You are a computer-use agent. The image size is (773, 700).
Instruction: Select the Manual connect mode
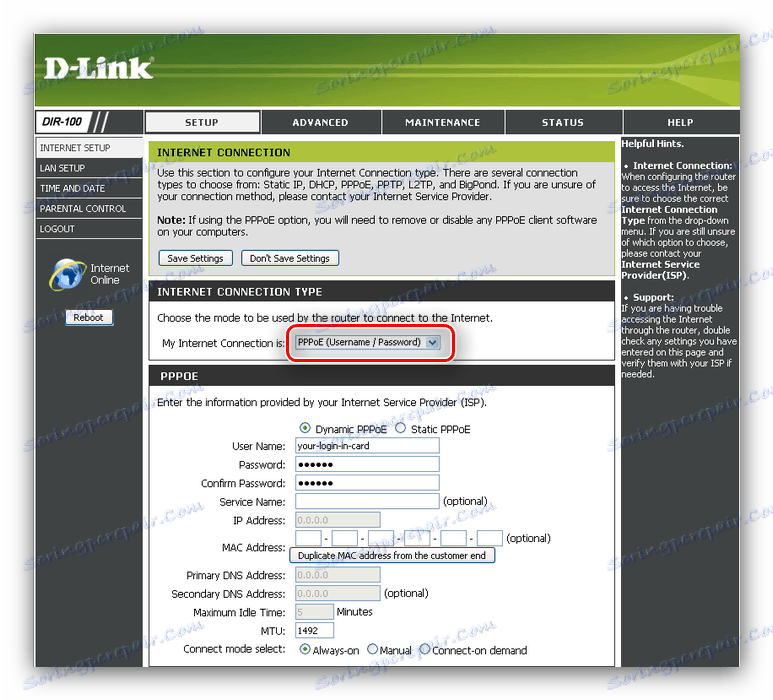point(373,649)
